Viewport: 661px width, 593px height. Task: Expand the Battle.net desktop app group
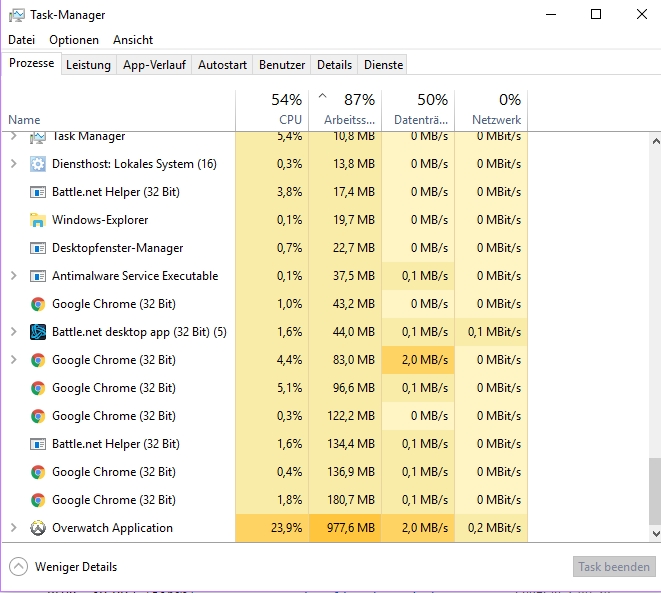(14, 332)
